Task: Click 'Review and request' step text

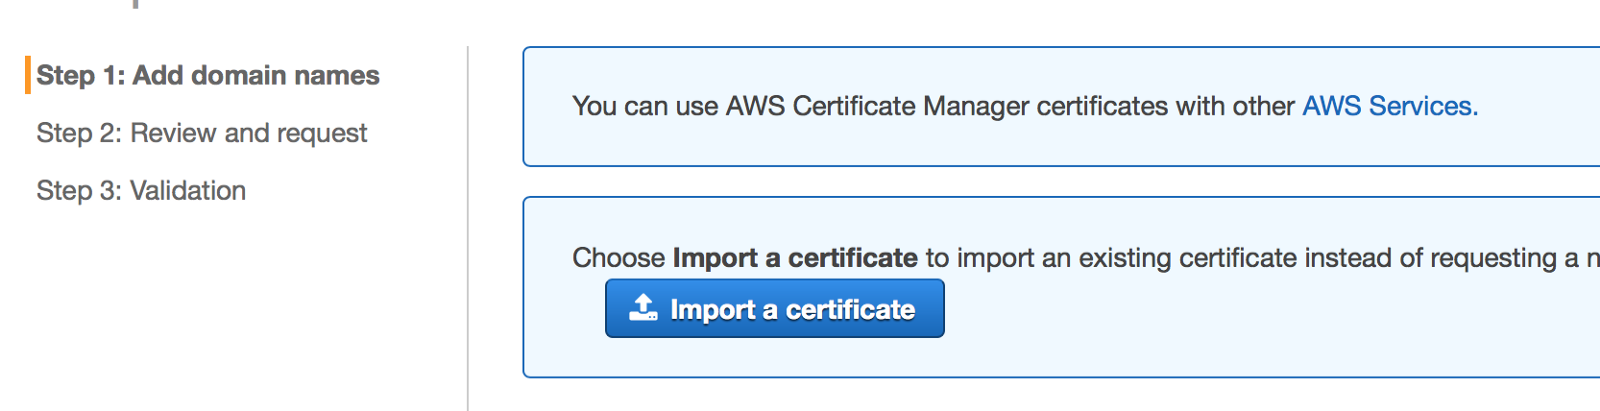Action: [248, 133]
